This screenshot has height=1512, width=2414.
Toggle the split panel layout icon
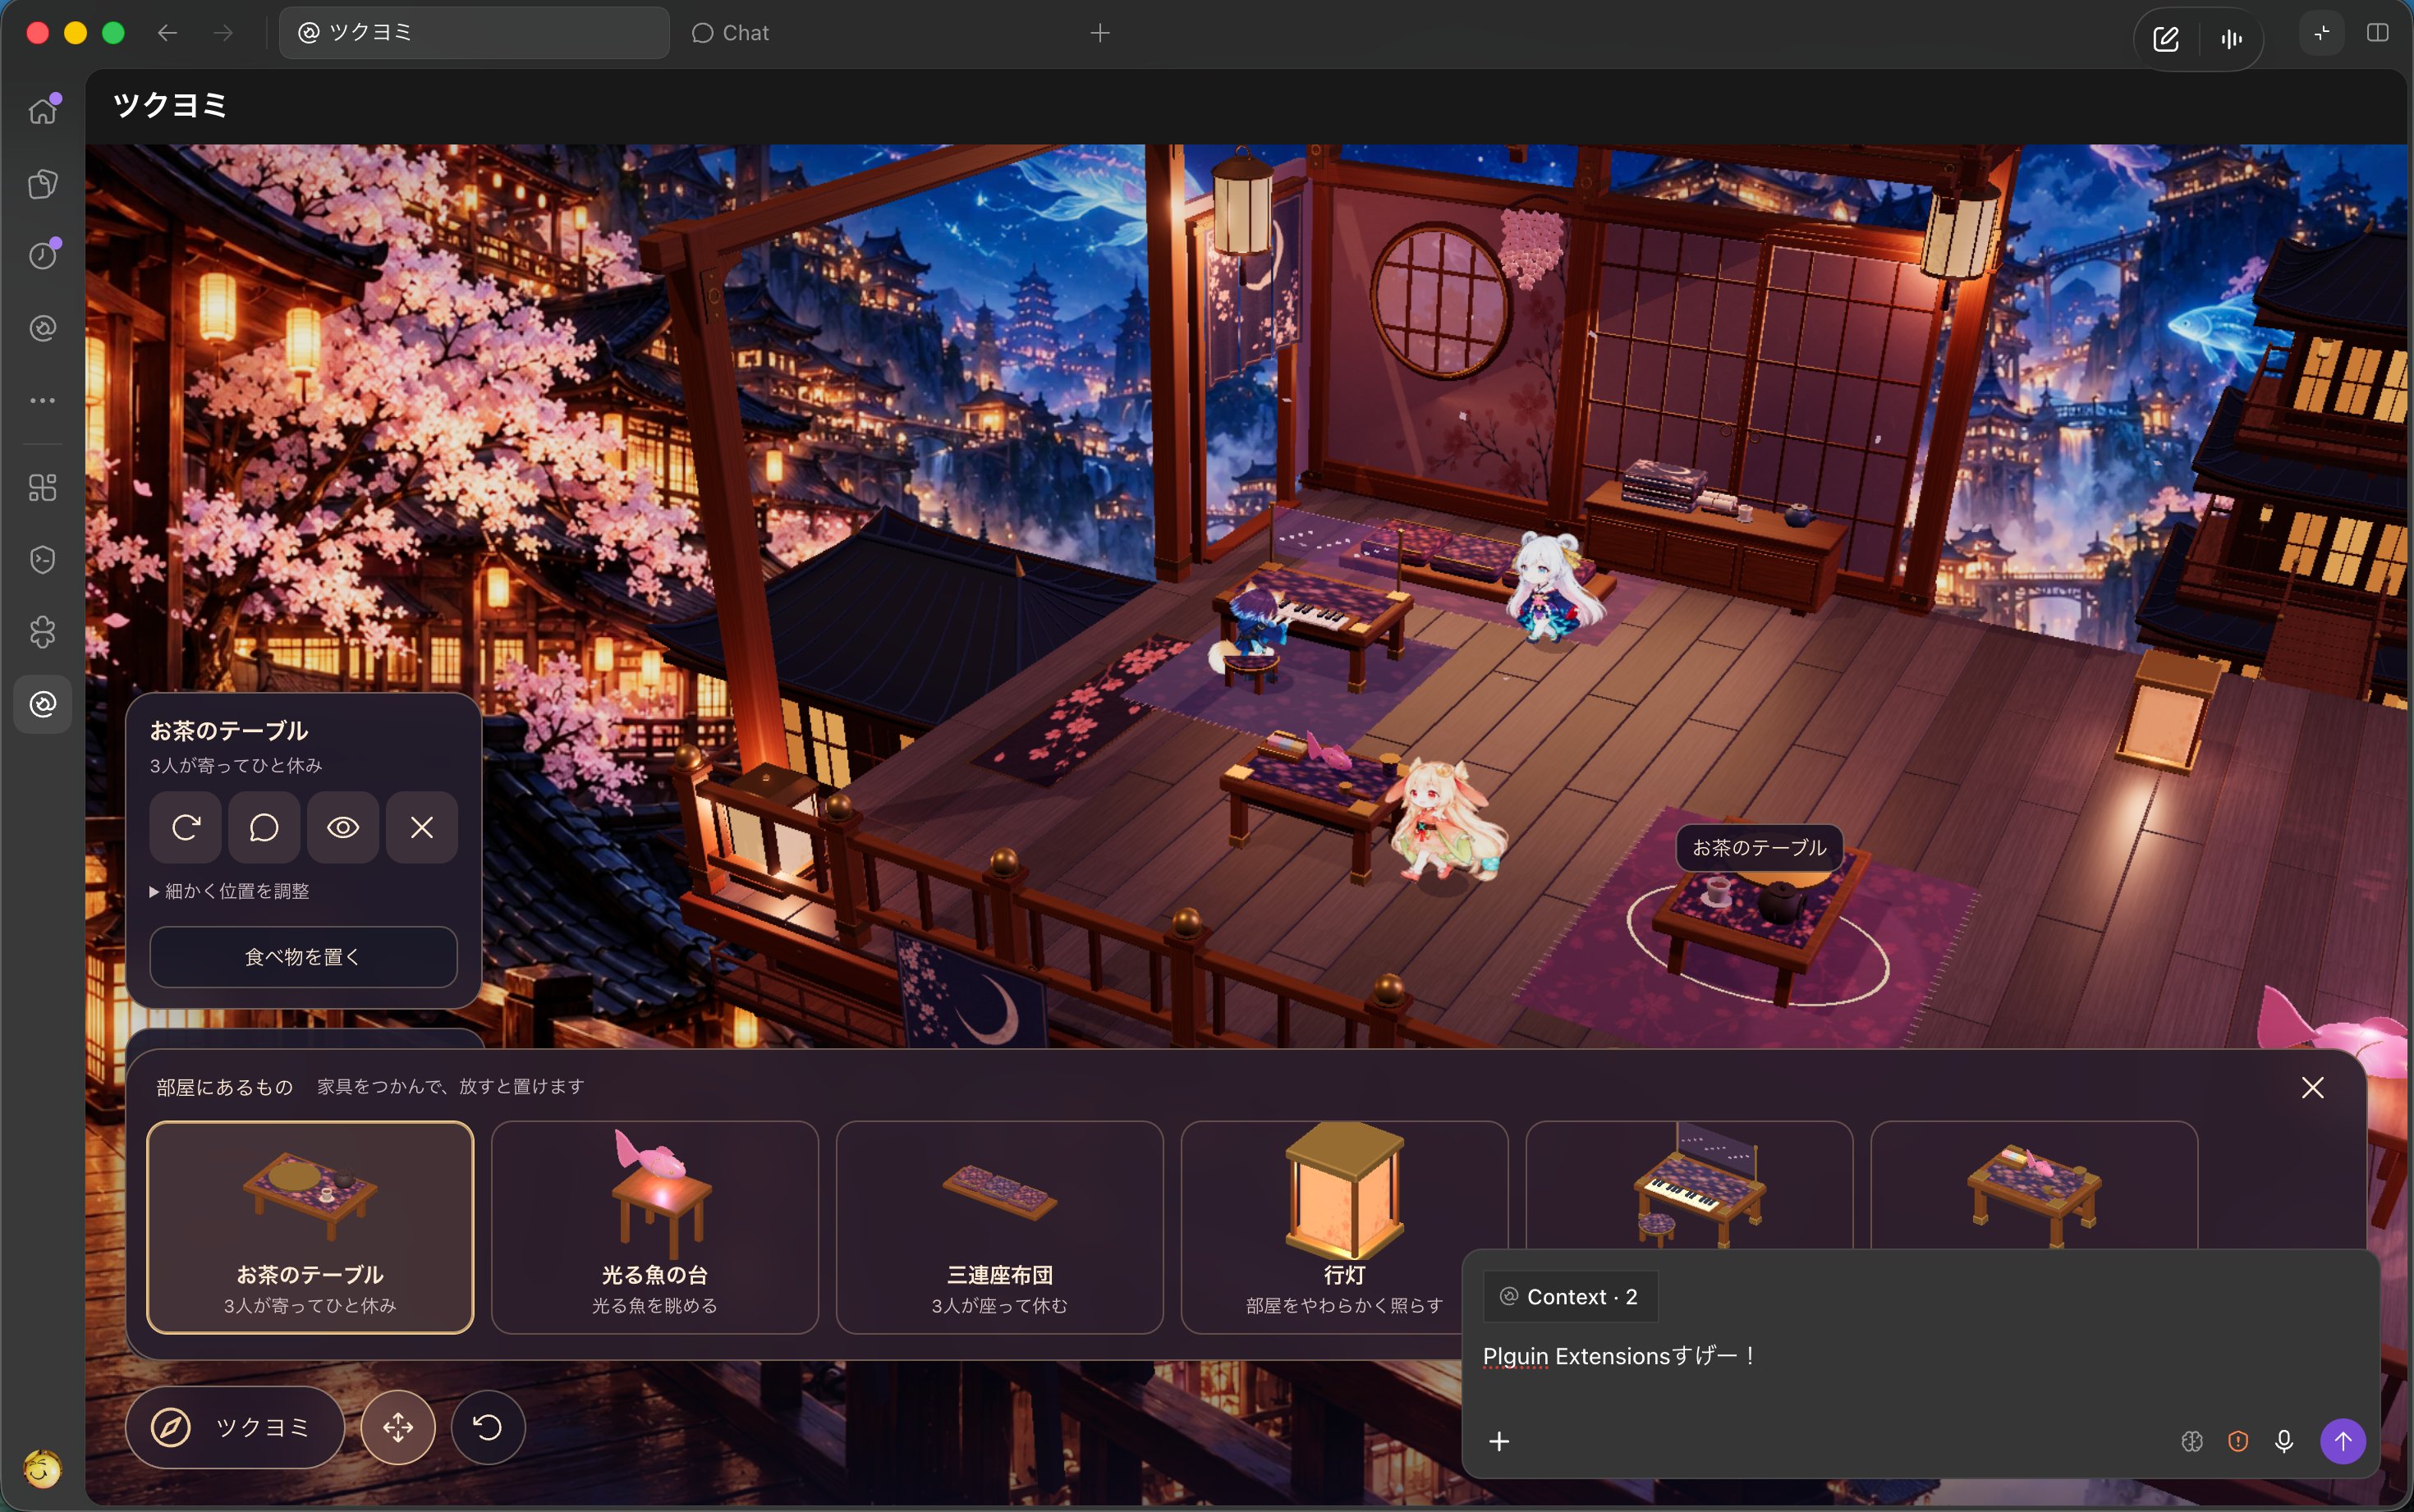point(2378,33)
